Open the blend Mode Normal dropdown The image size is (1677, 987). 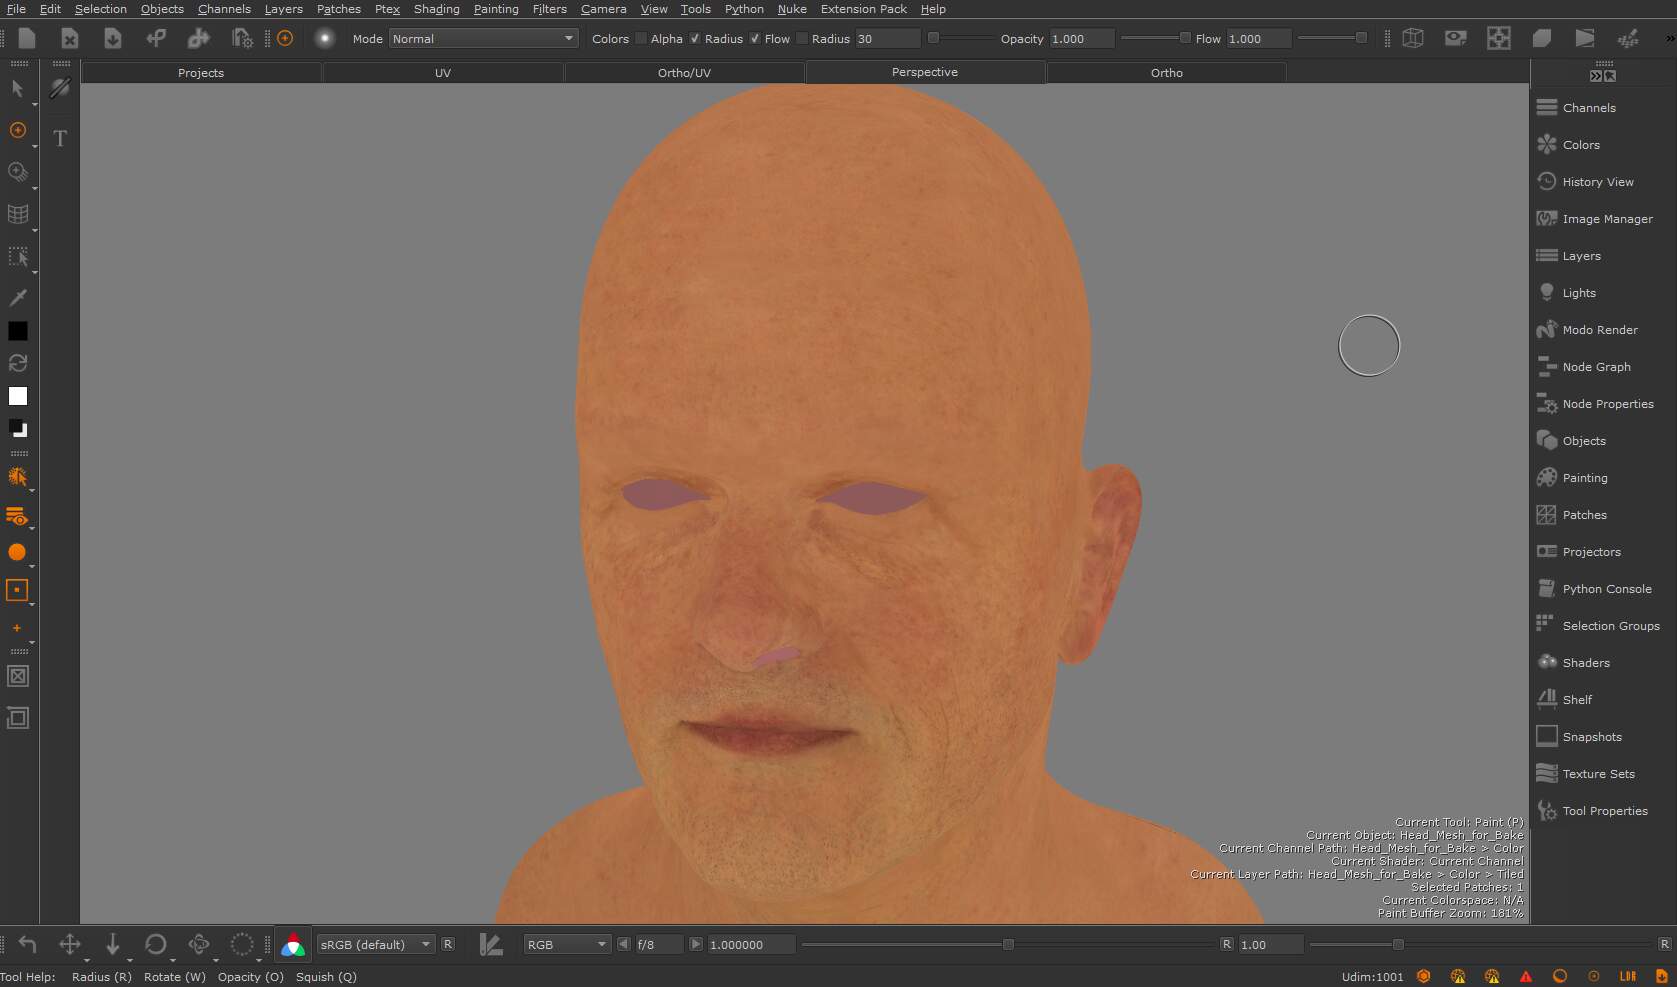click(x=484, y=39)
